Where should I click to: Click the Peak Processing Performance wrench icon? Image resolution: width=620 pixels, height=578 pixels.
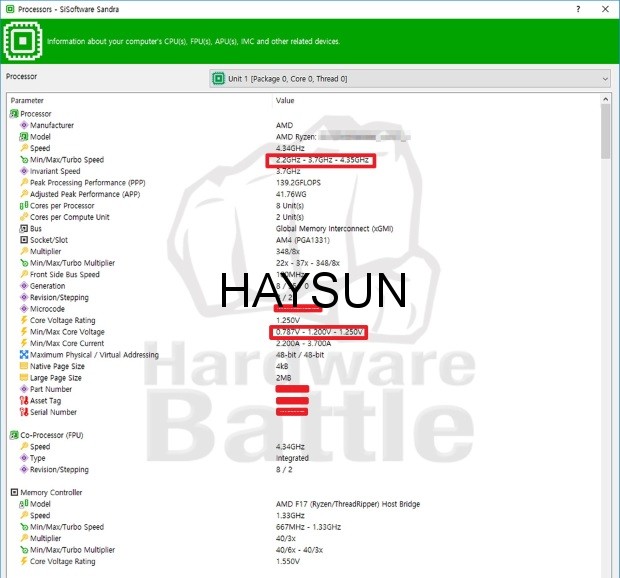pos(24,183)
